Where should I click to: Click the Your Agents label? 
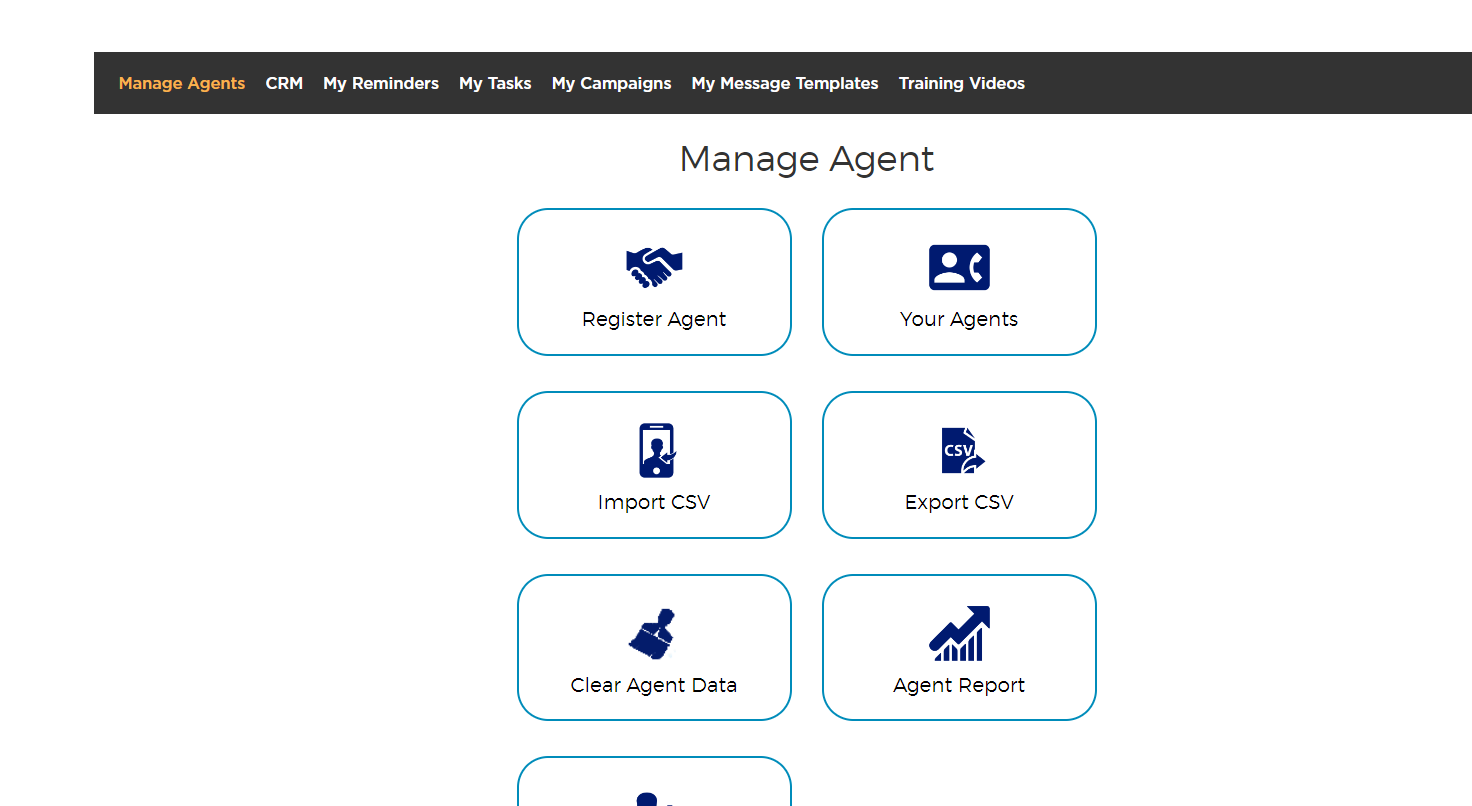[959, 319]
